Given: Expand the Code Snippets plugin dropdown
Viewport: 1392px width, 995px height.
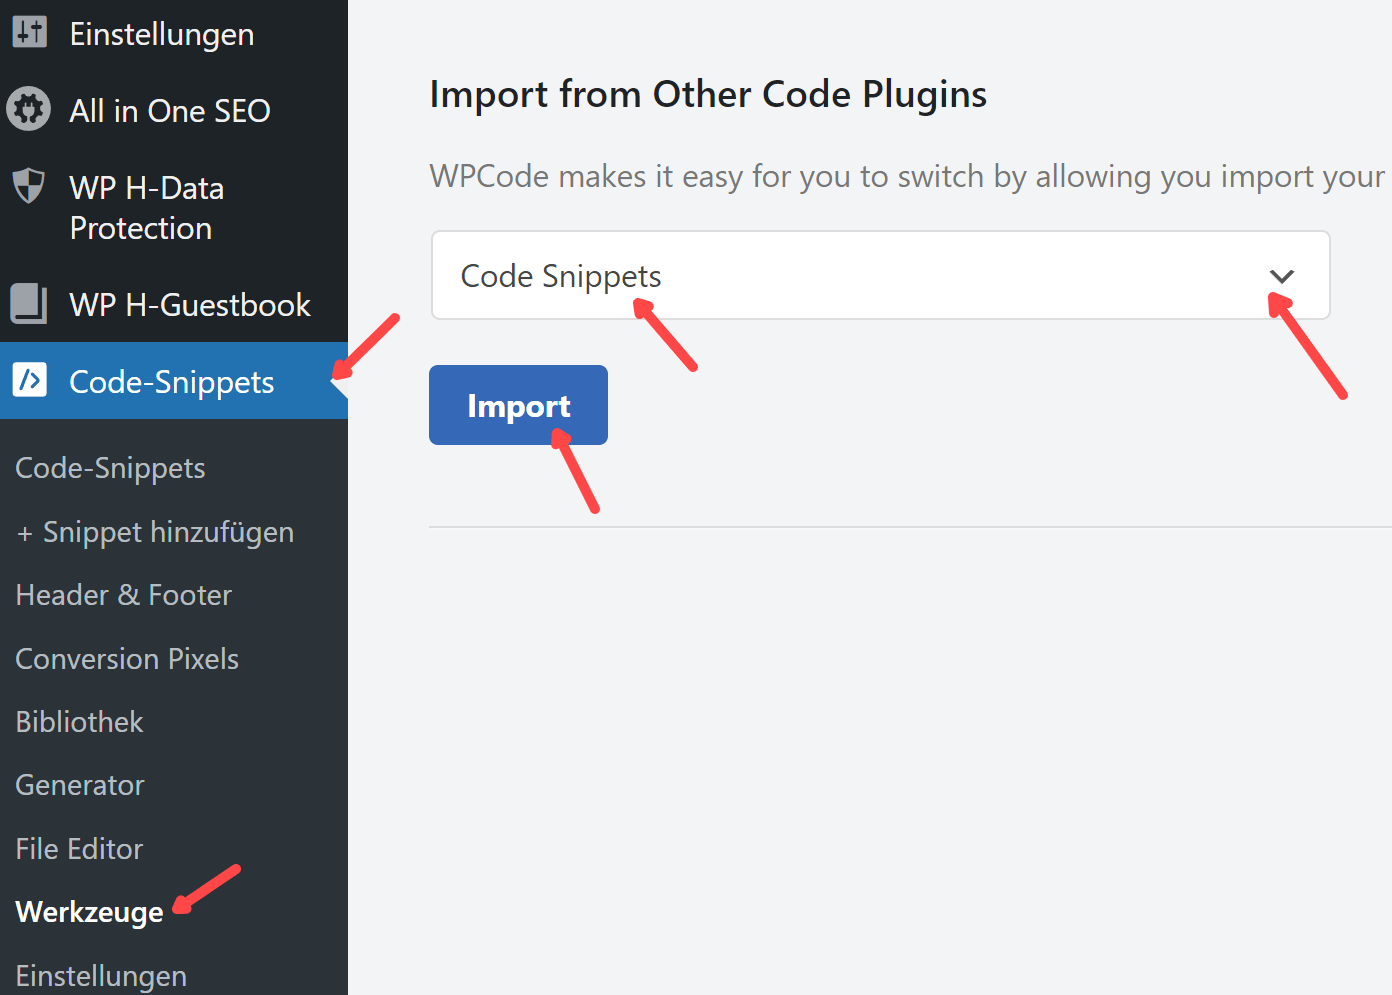Looking at the screenshot, I should click(880, 276).
